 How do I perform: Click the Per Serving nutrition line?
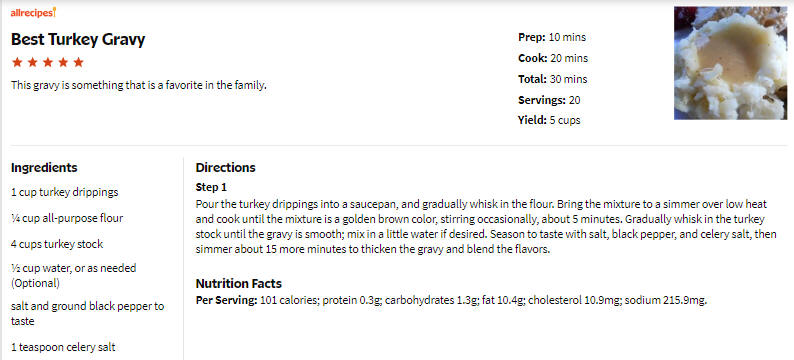point(451,300)
